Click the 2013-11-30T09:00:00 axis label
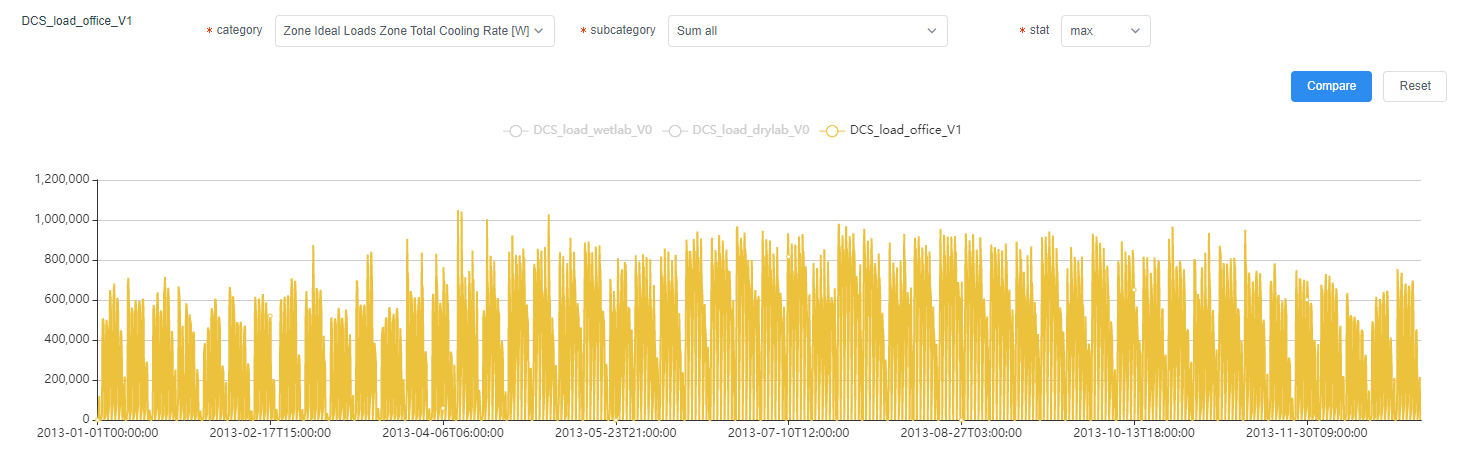1471x467 pixels. pos(1307,433)
